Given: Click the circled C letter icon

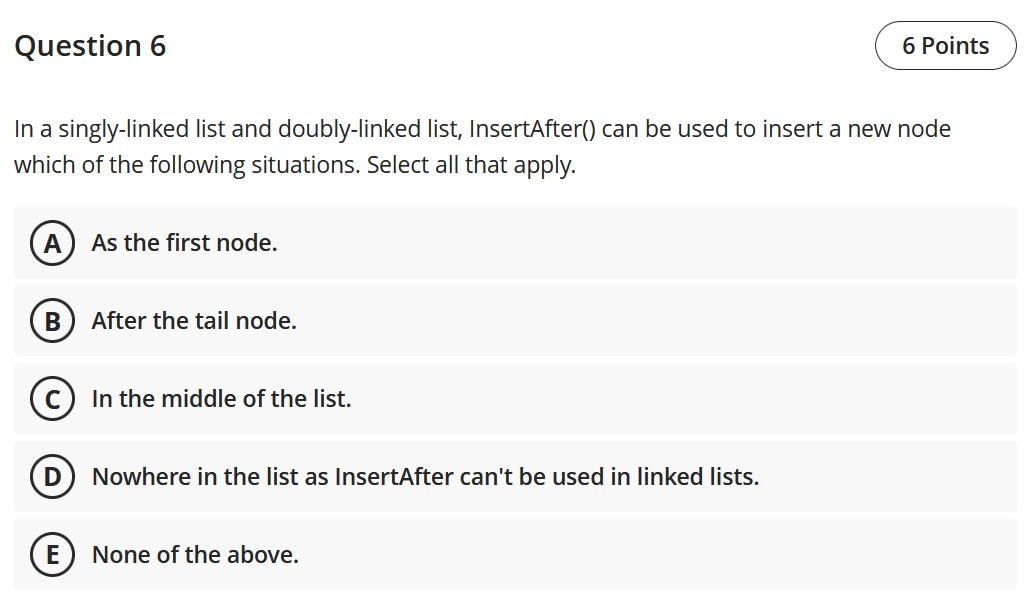Looking at the screenshot, I should pos(52,399).
